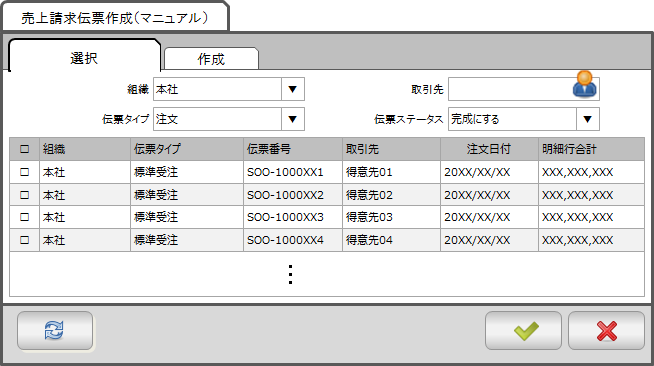Switch to the 作成 tab
This screenshot has width=654, height=366.
pyautogui.click(x=211, y=59)
